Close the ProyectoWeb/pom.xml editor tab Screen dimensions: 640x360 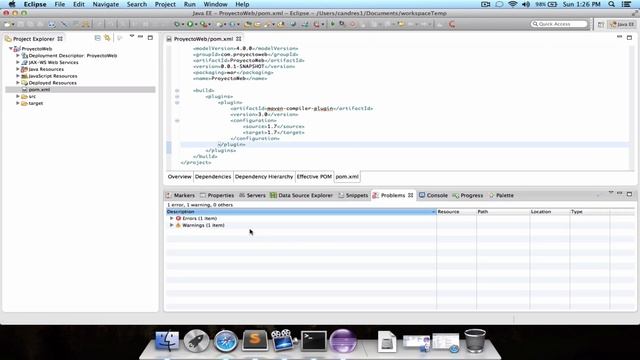(x=238, y=39)
